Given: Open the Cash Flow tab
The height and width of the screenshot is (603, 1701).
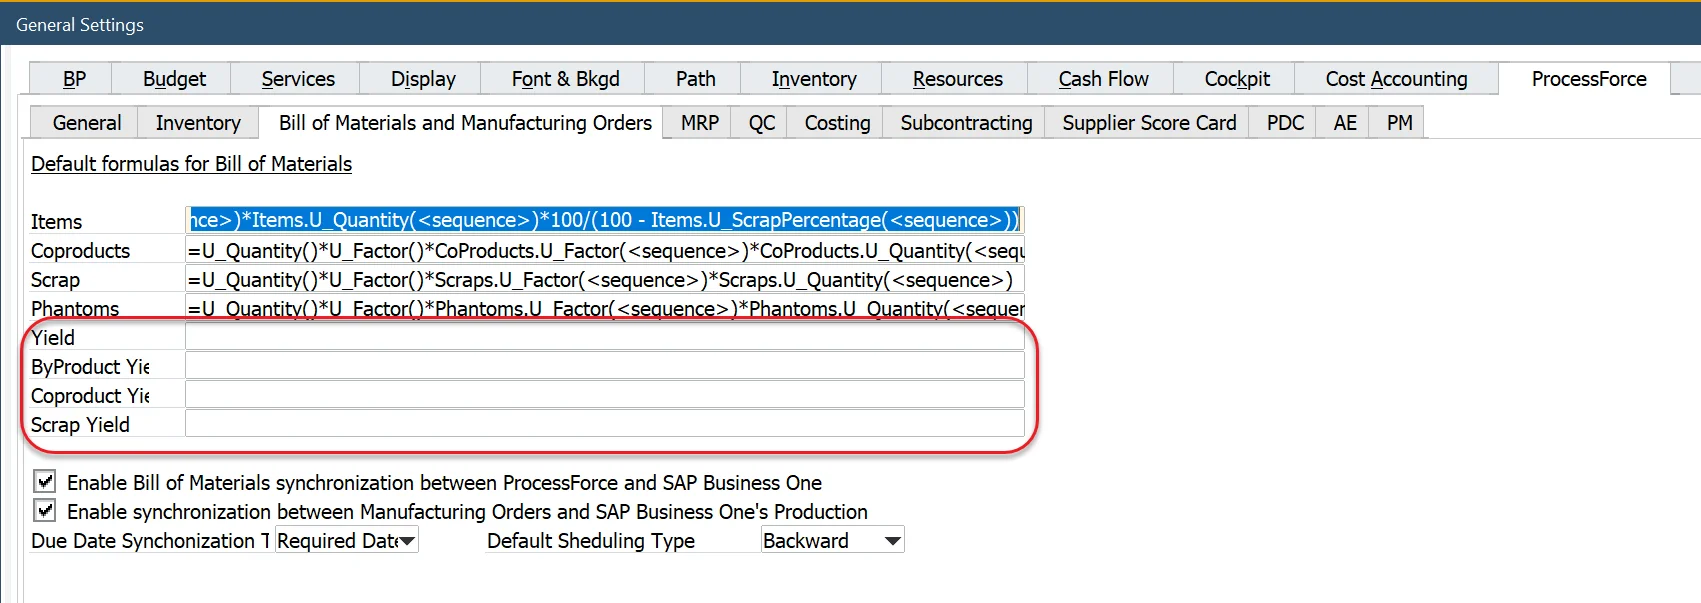Looking at the screenshot, I should (1103, 79).
